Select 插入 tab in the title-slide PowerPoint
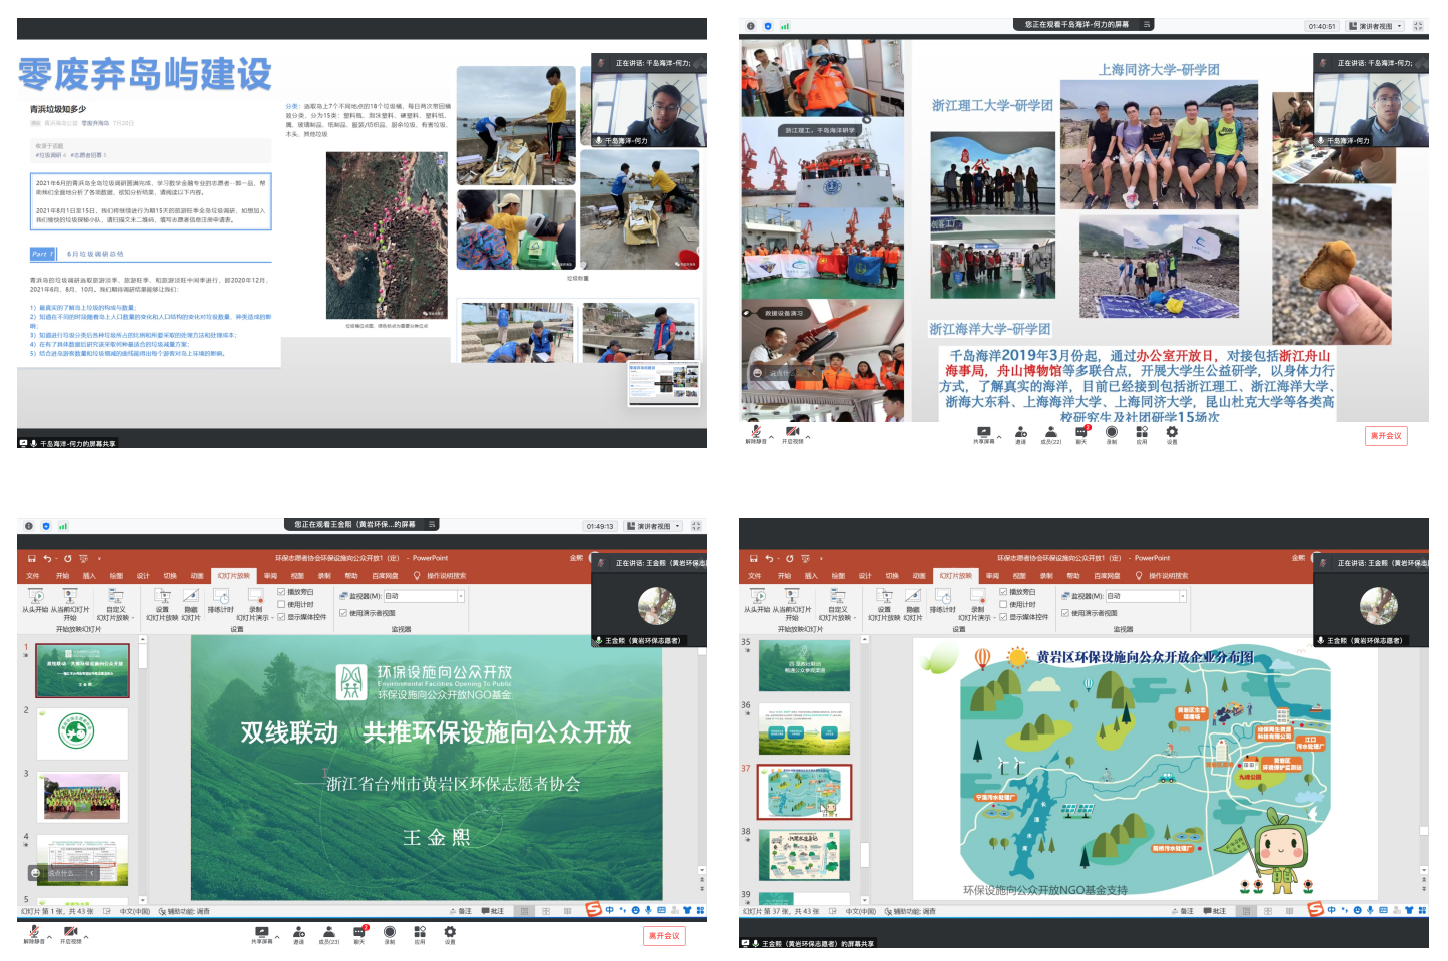The width and height of the screenshot is (1448, 961). 89,576
